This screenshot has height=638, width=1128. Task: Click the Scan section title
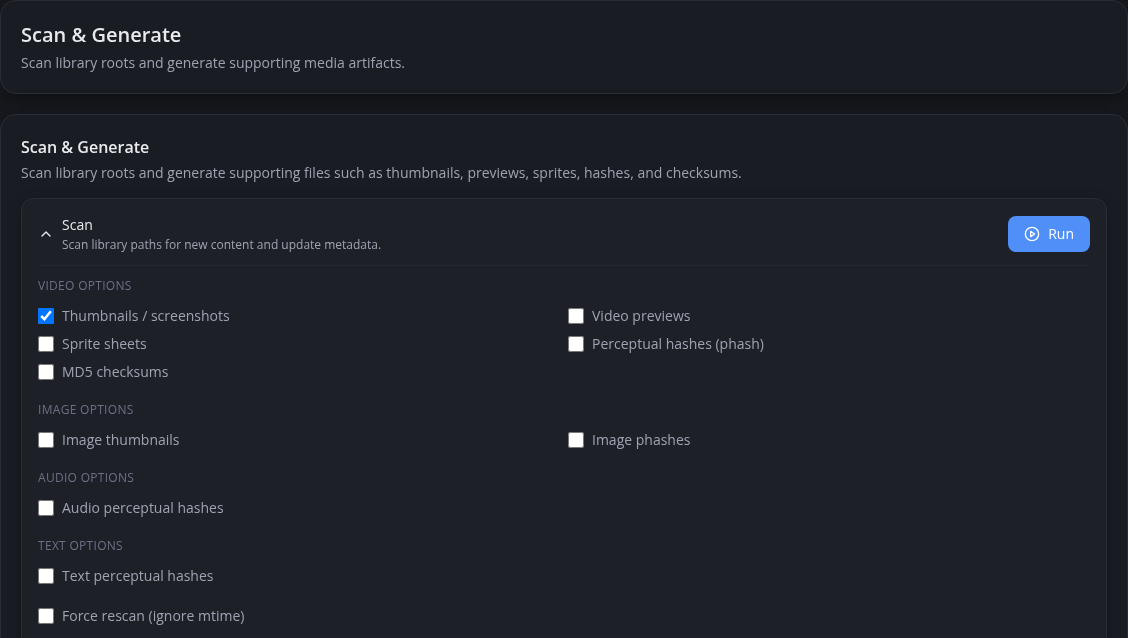click(x=77, y=225)
